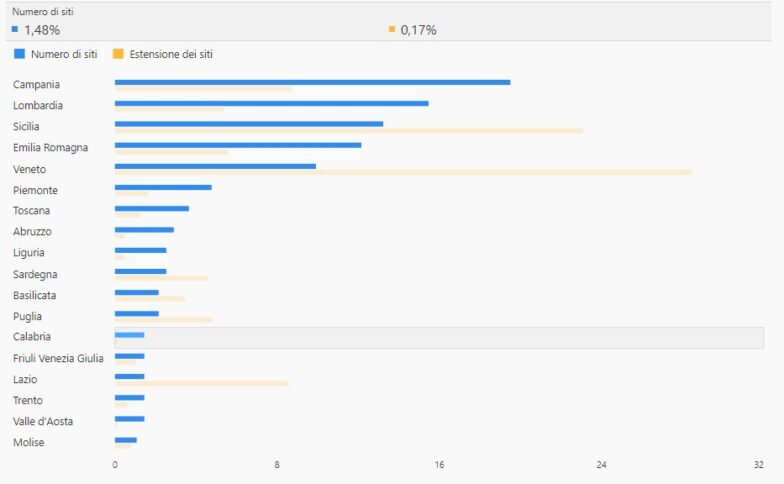Click the blue Lombardia bar
This screenshot has width=784, height=484.
pyautogui.click(x=271, y=103)
